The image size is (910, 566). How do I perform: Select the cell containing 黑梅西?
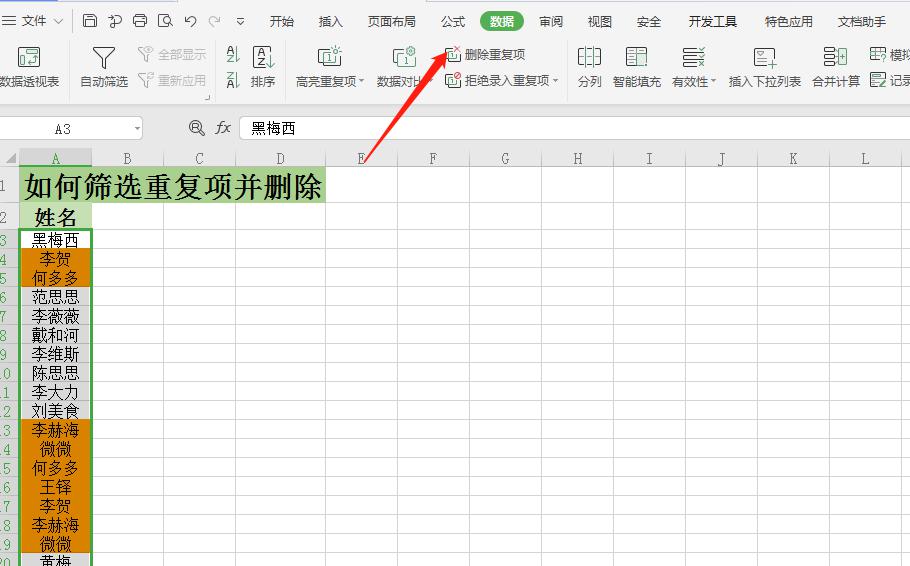tap(56, 239)
